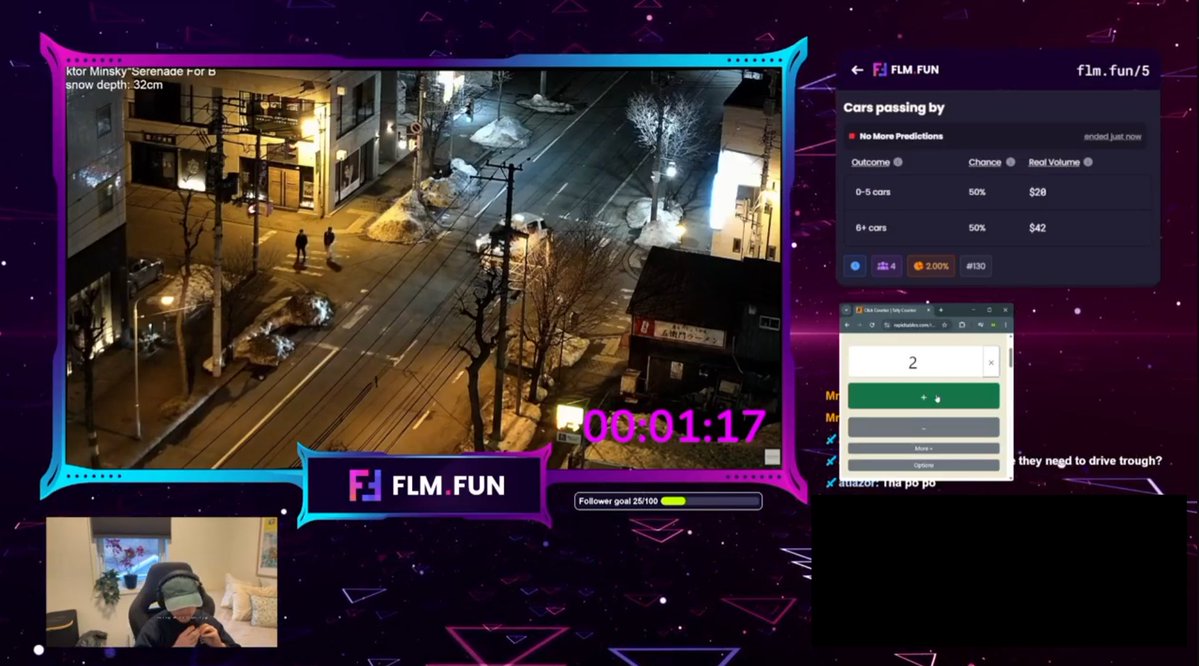This screenshot has width=1199, height=666.
Task: Click the #130 market number badge
Action: tap(976, 266)
